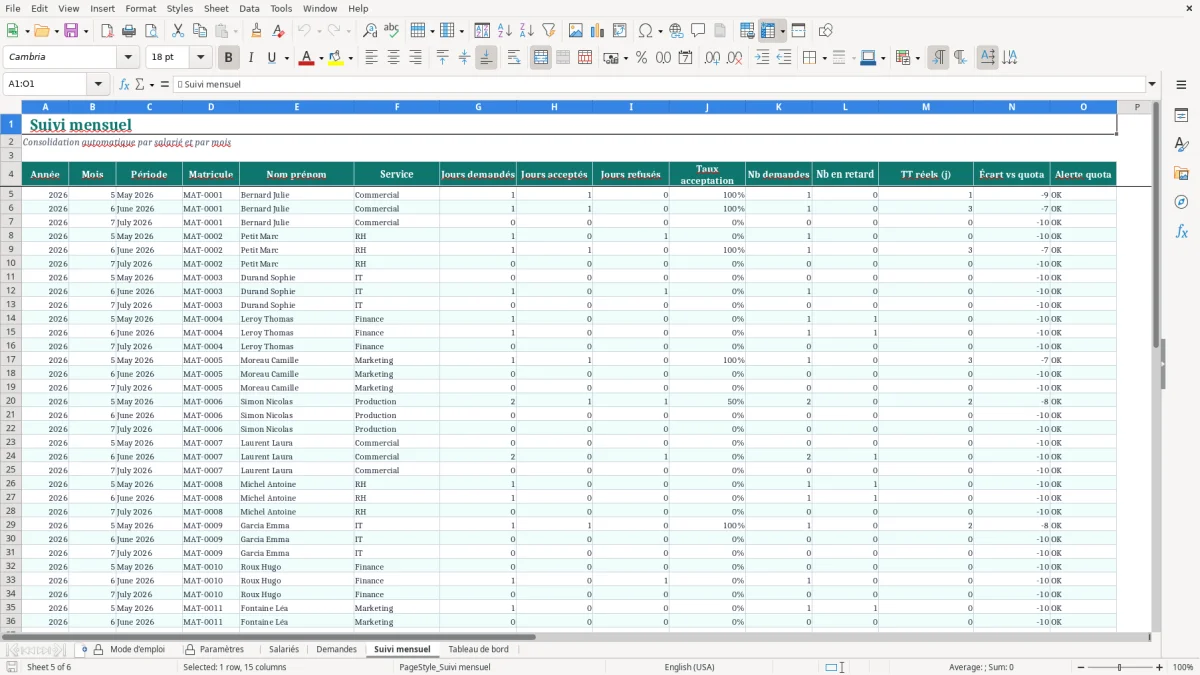Switch to Tableau de bord sheet tab
1200x675 pixels.
tap(478, 649)
